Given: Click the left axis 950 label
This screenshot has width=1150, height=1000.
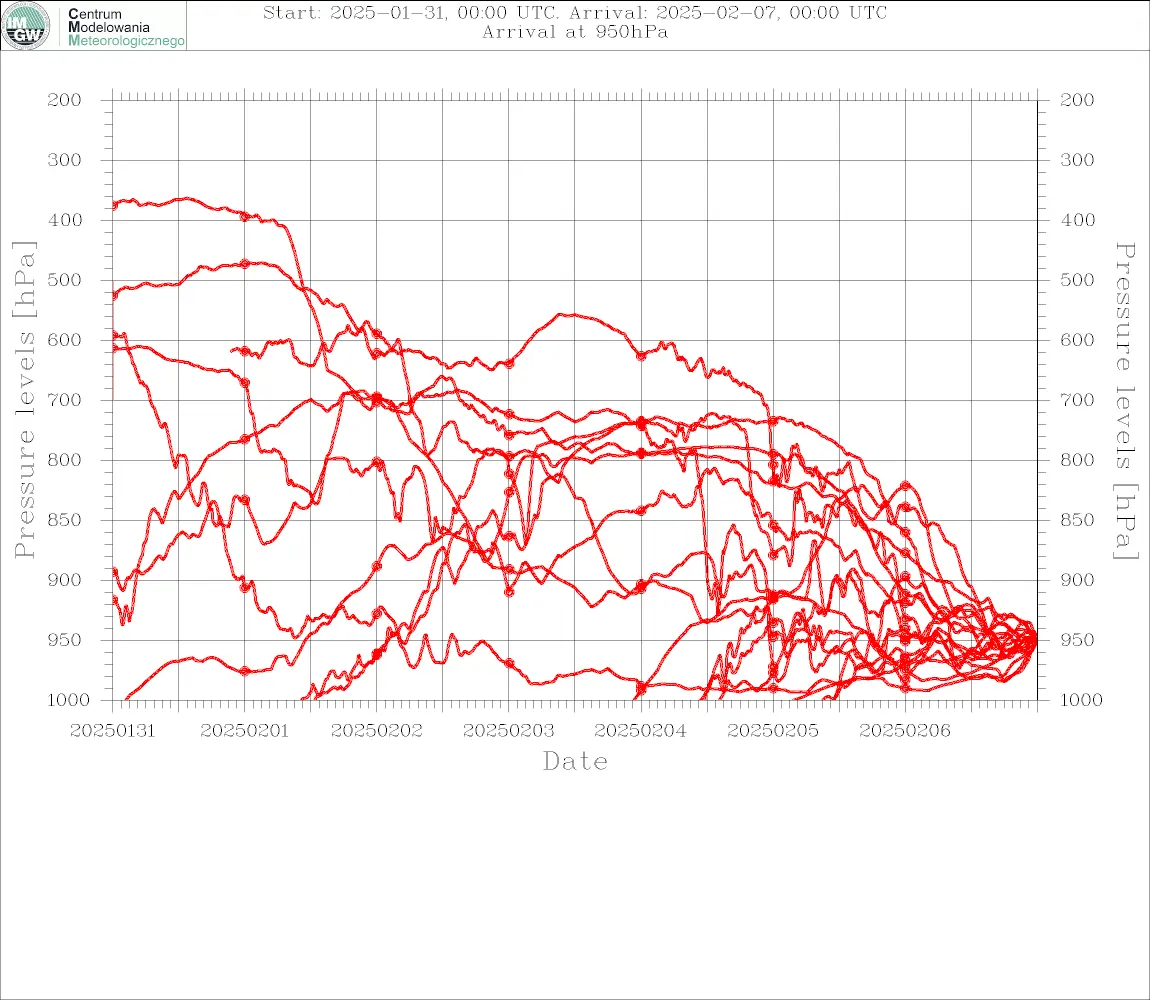Looking at the screenshot, I should 65,640.
